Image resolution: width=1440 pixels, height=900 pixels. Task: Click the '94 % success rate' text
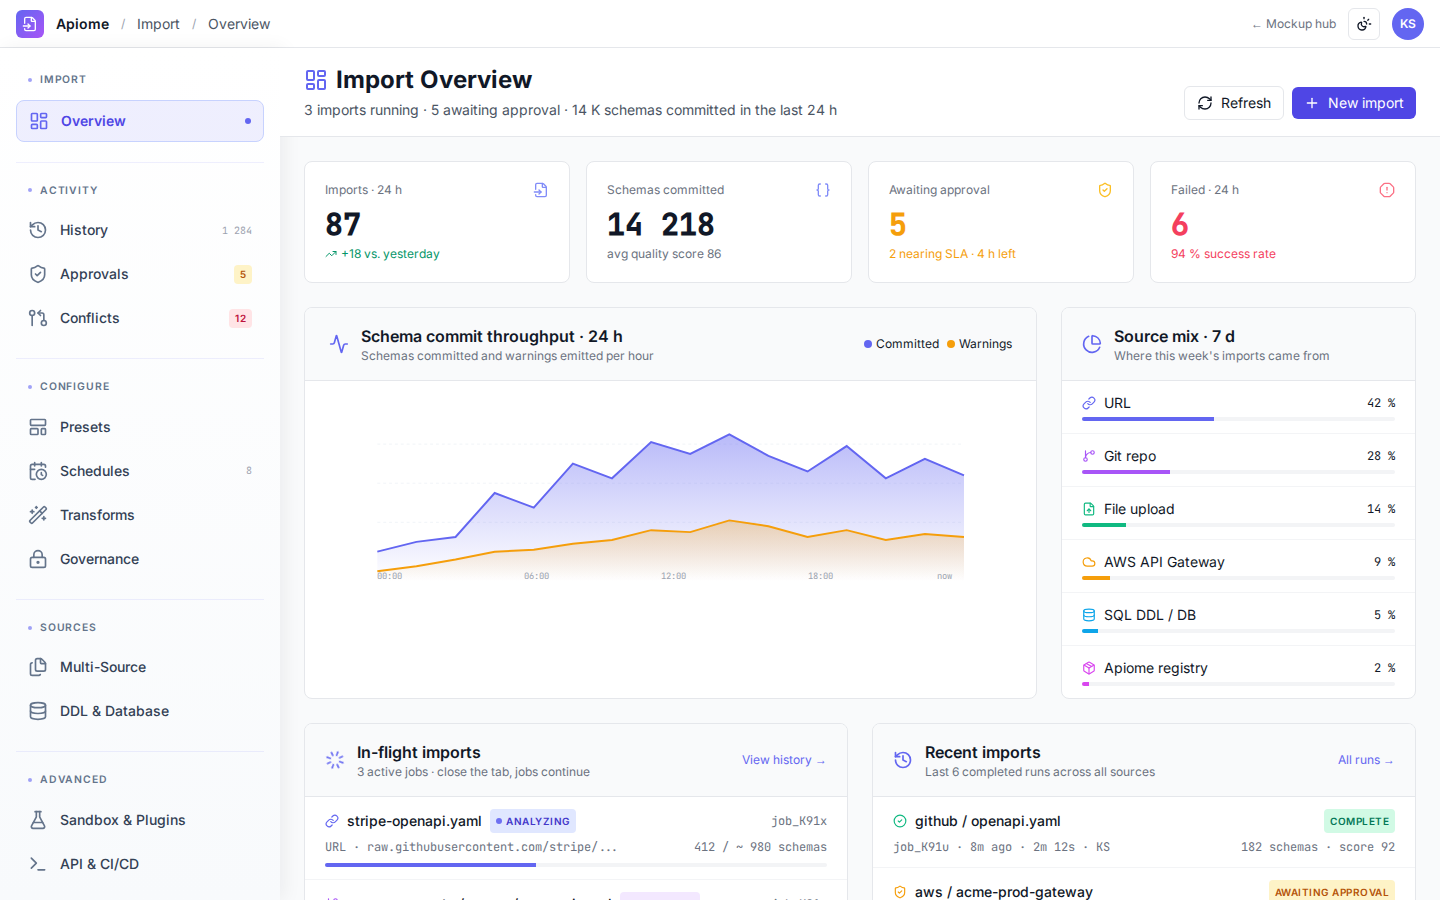[x=1223, y=254]
